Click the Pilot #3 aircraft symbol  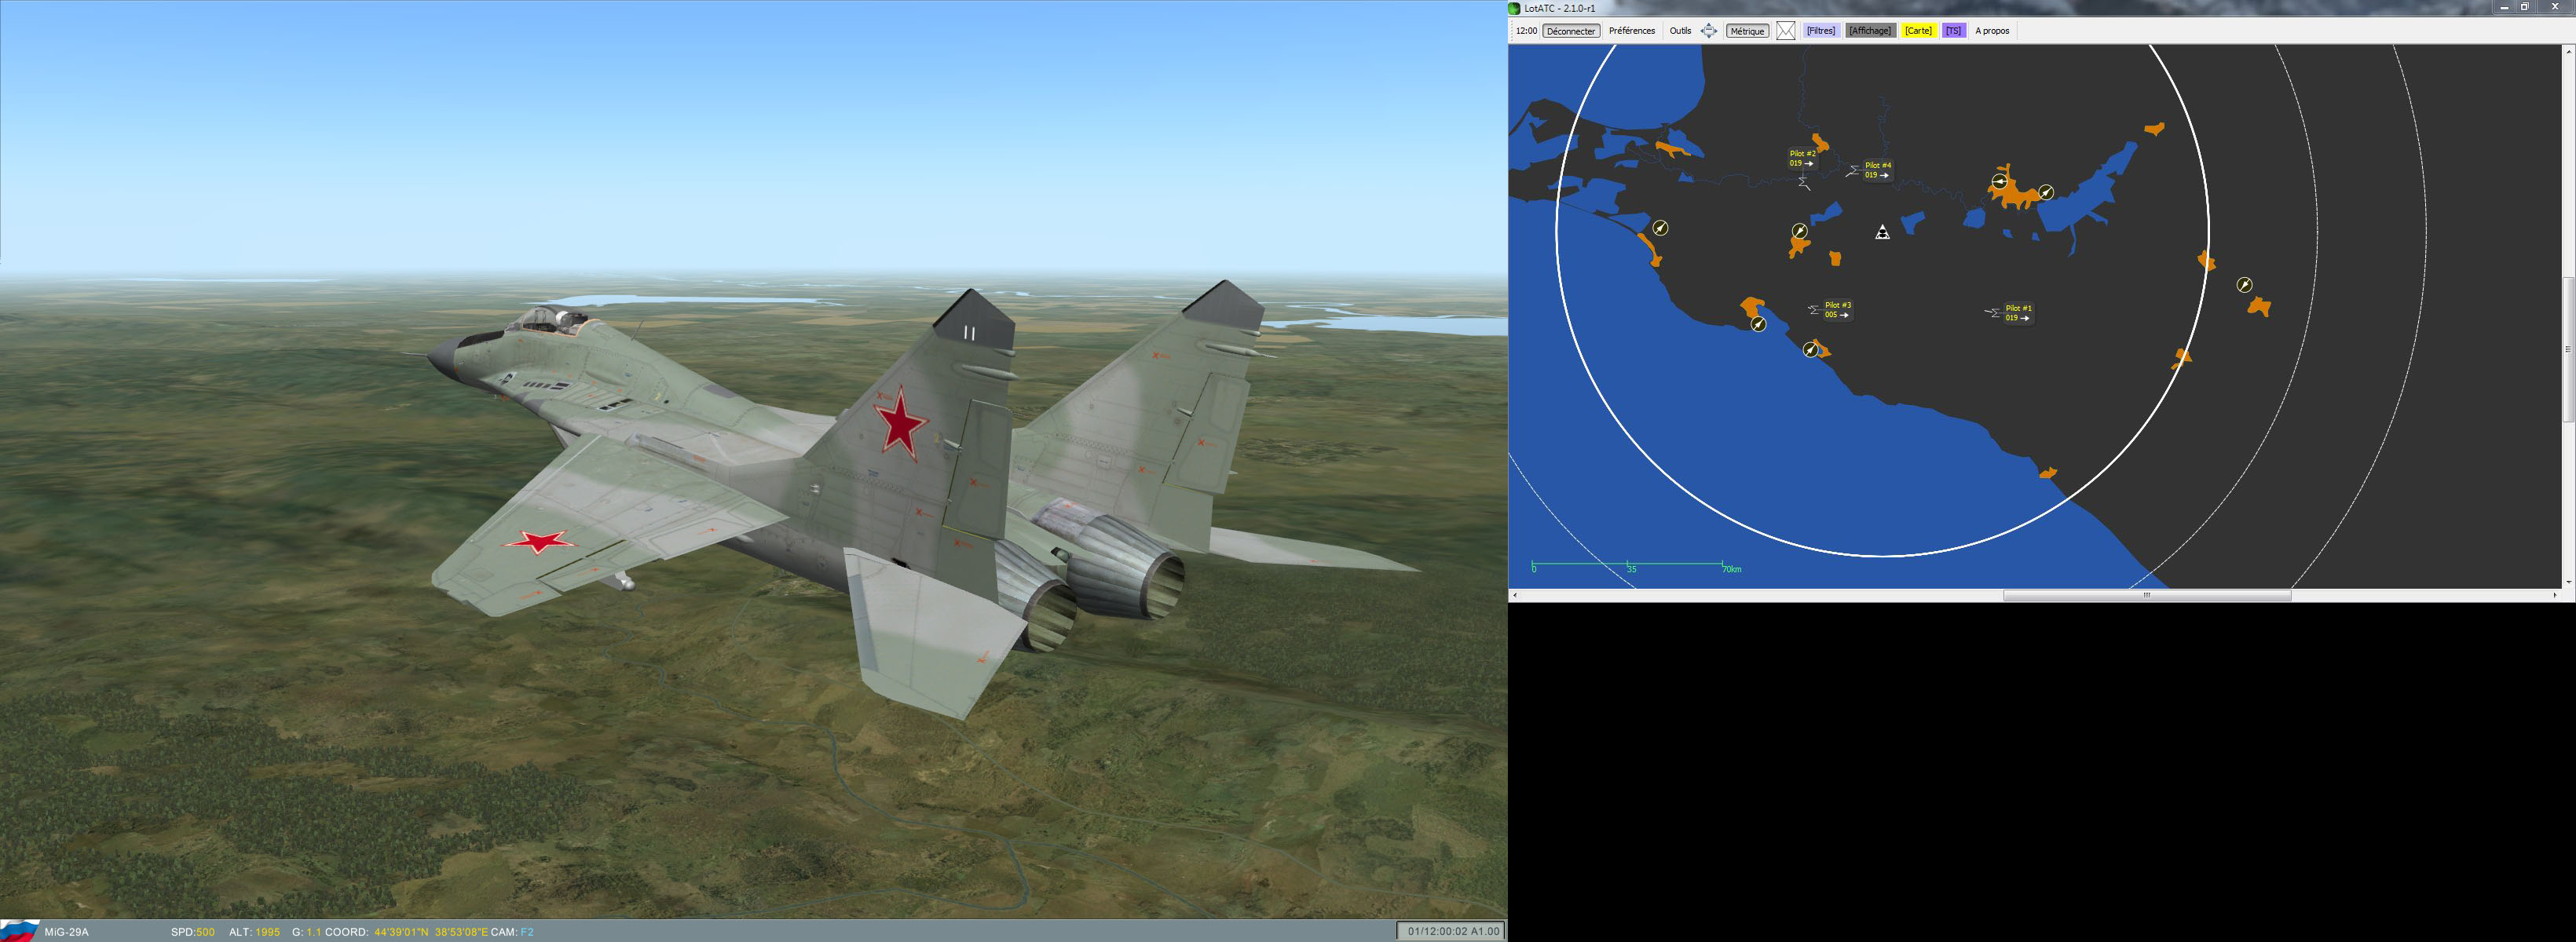point(1814,310)
